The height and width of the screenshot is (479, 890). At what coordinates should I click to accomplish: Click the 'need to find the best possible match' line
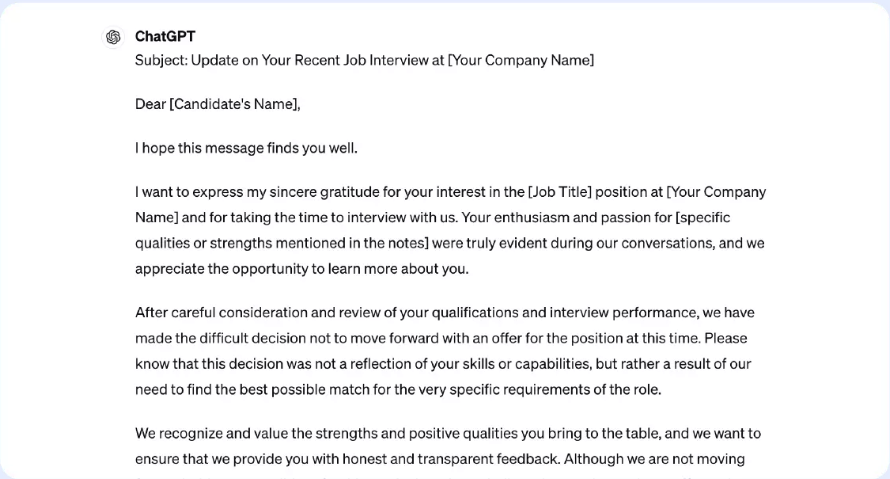398,390
